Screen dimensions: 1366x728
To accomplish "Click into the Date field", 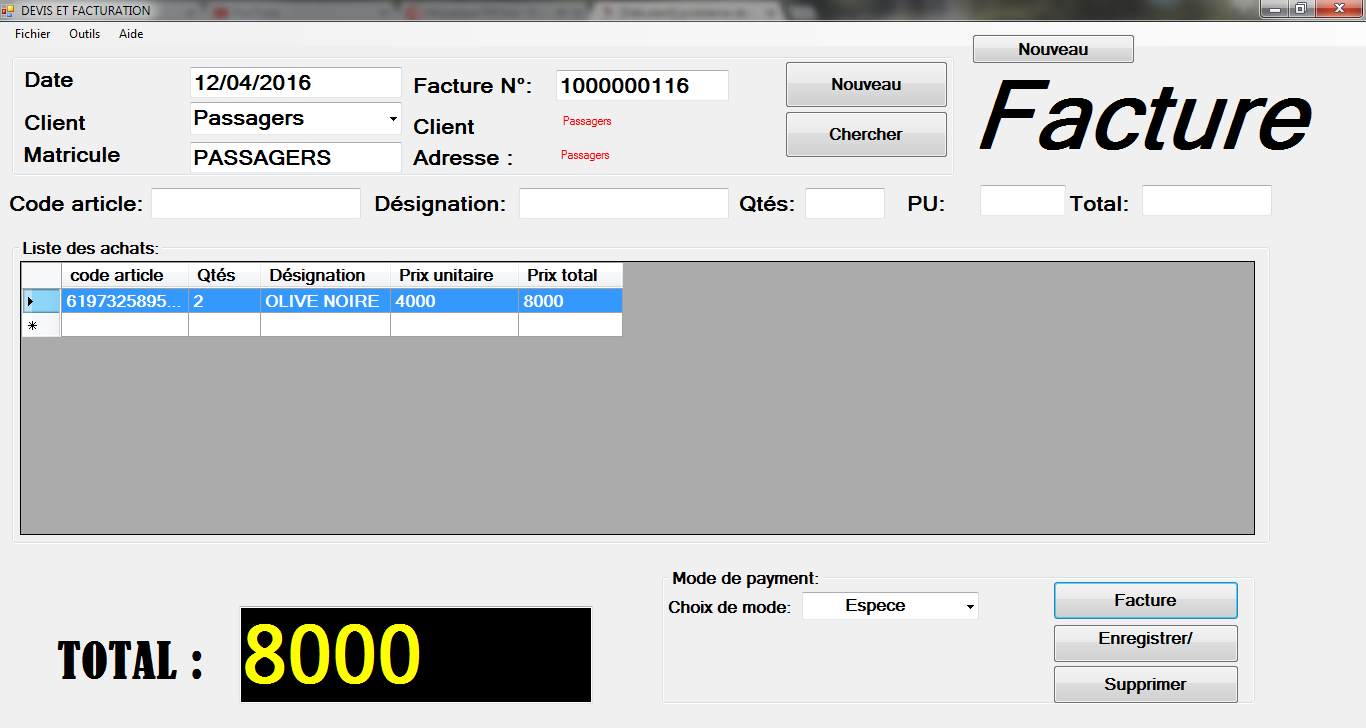I will pyautogui.click(x=295, y=83).
